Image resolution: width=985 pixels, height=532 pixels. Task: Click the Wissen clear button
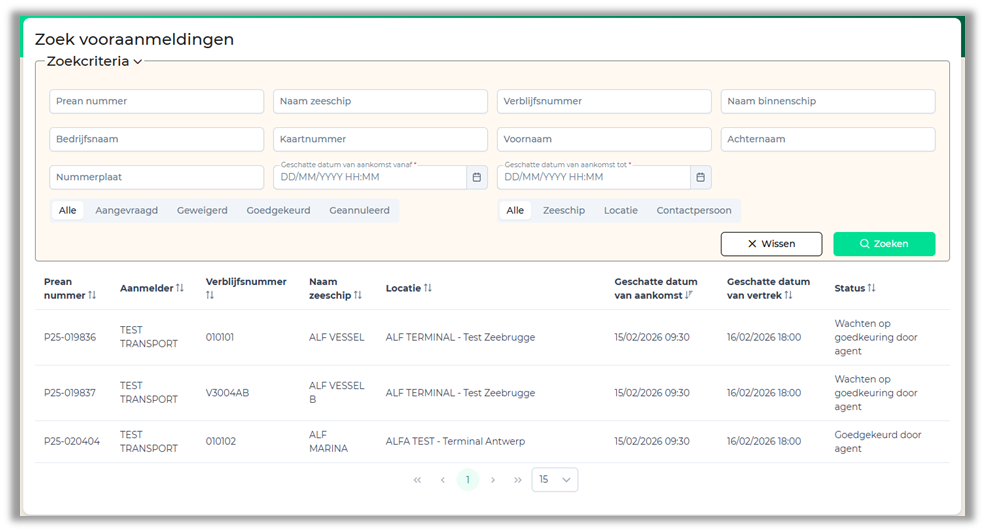pyautogui.click(x=771, y=244)
